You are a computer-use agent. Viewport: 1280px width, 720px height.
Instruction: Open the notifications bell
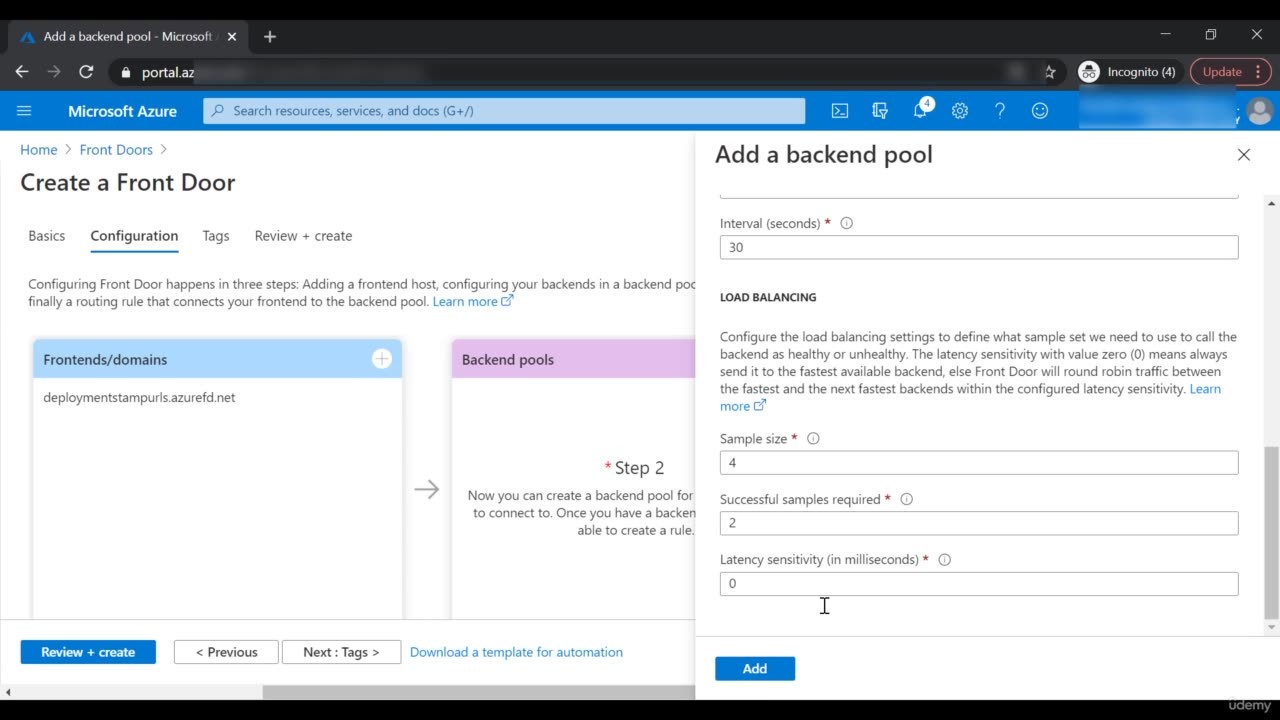click(x=921, y=110)
